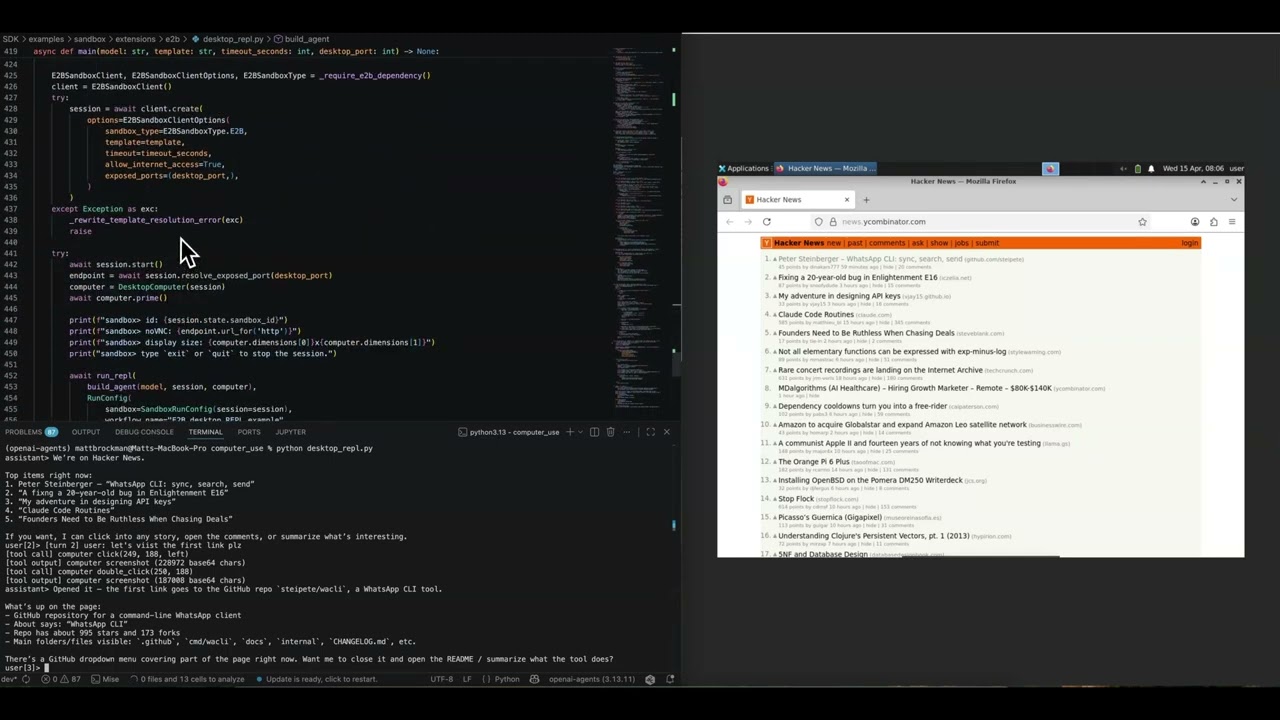Open the new-terminal launch profile dropdown

click(x=580, y=432)
